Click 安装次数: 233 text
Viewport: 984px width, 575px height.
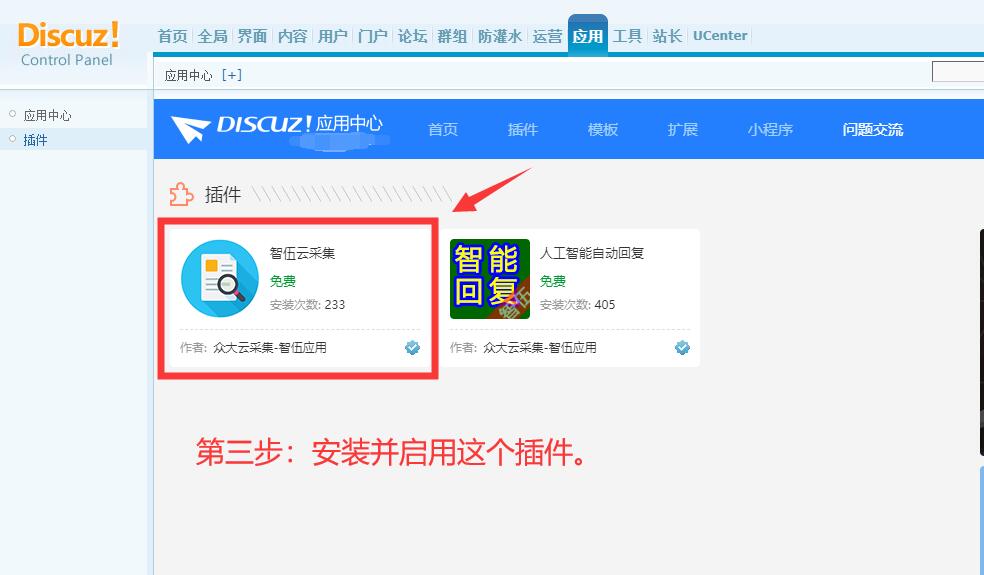pos(308,304)
